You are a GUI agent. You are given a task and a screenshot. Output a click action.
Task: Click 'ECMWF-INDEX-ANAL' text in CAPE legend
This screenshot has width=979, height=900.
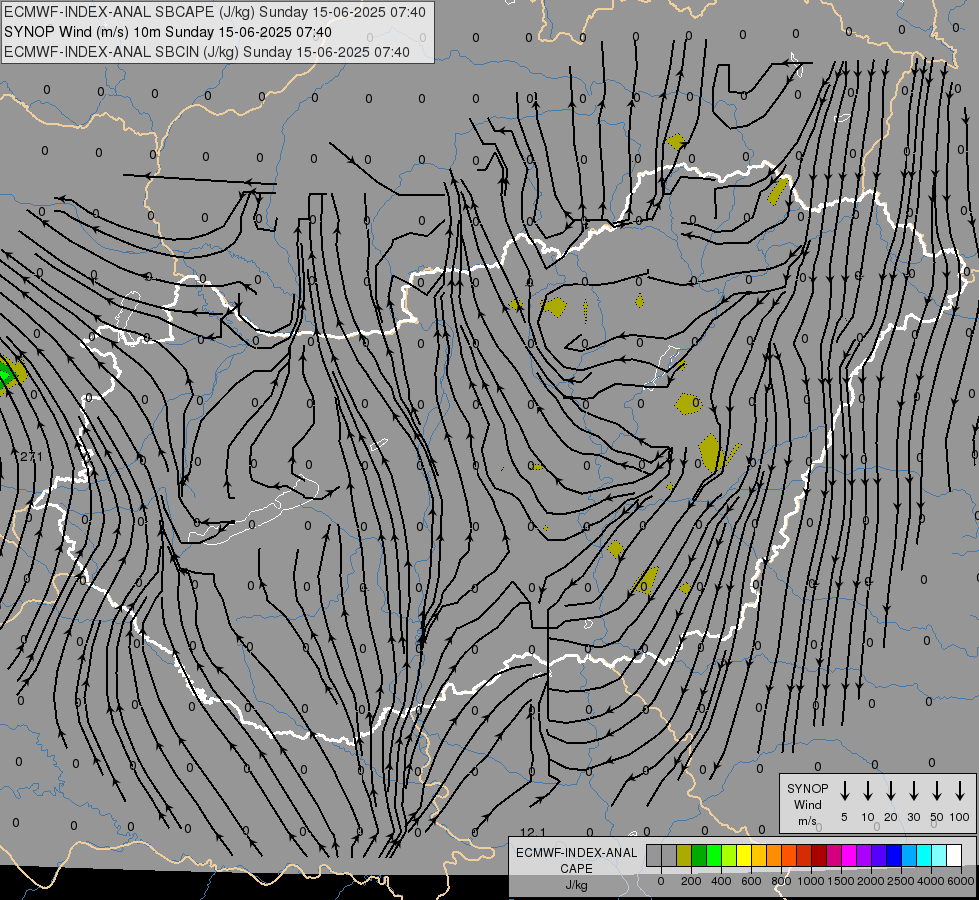tap(576, 853)
